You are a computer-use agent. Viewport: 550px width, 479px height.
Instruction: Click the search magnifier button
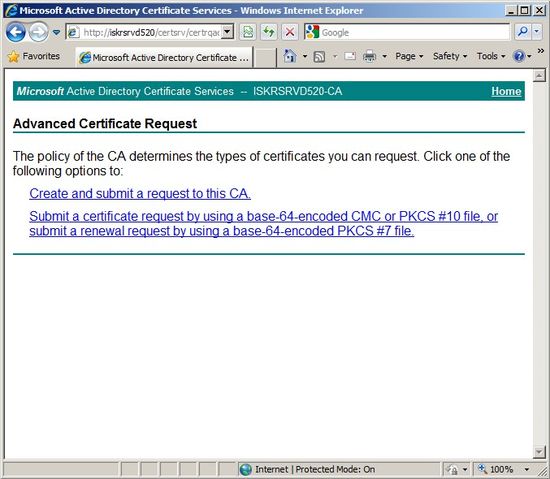(x=522, y=32)
